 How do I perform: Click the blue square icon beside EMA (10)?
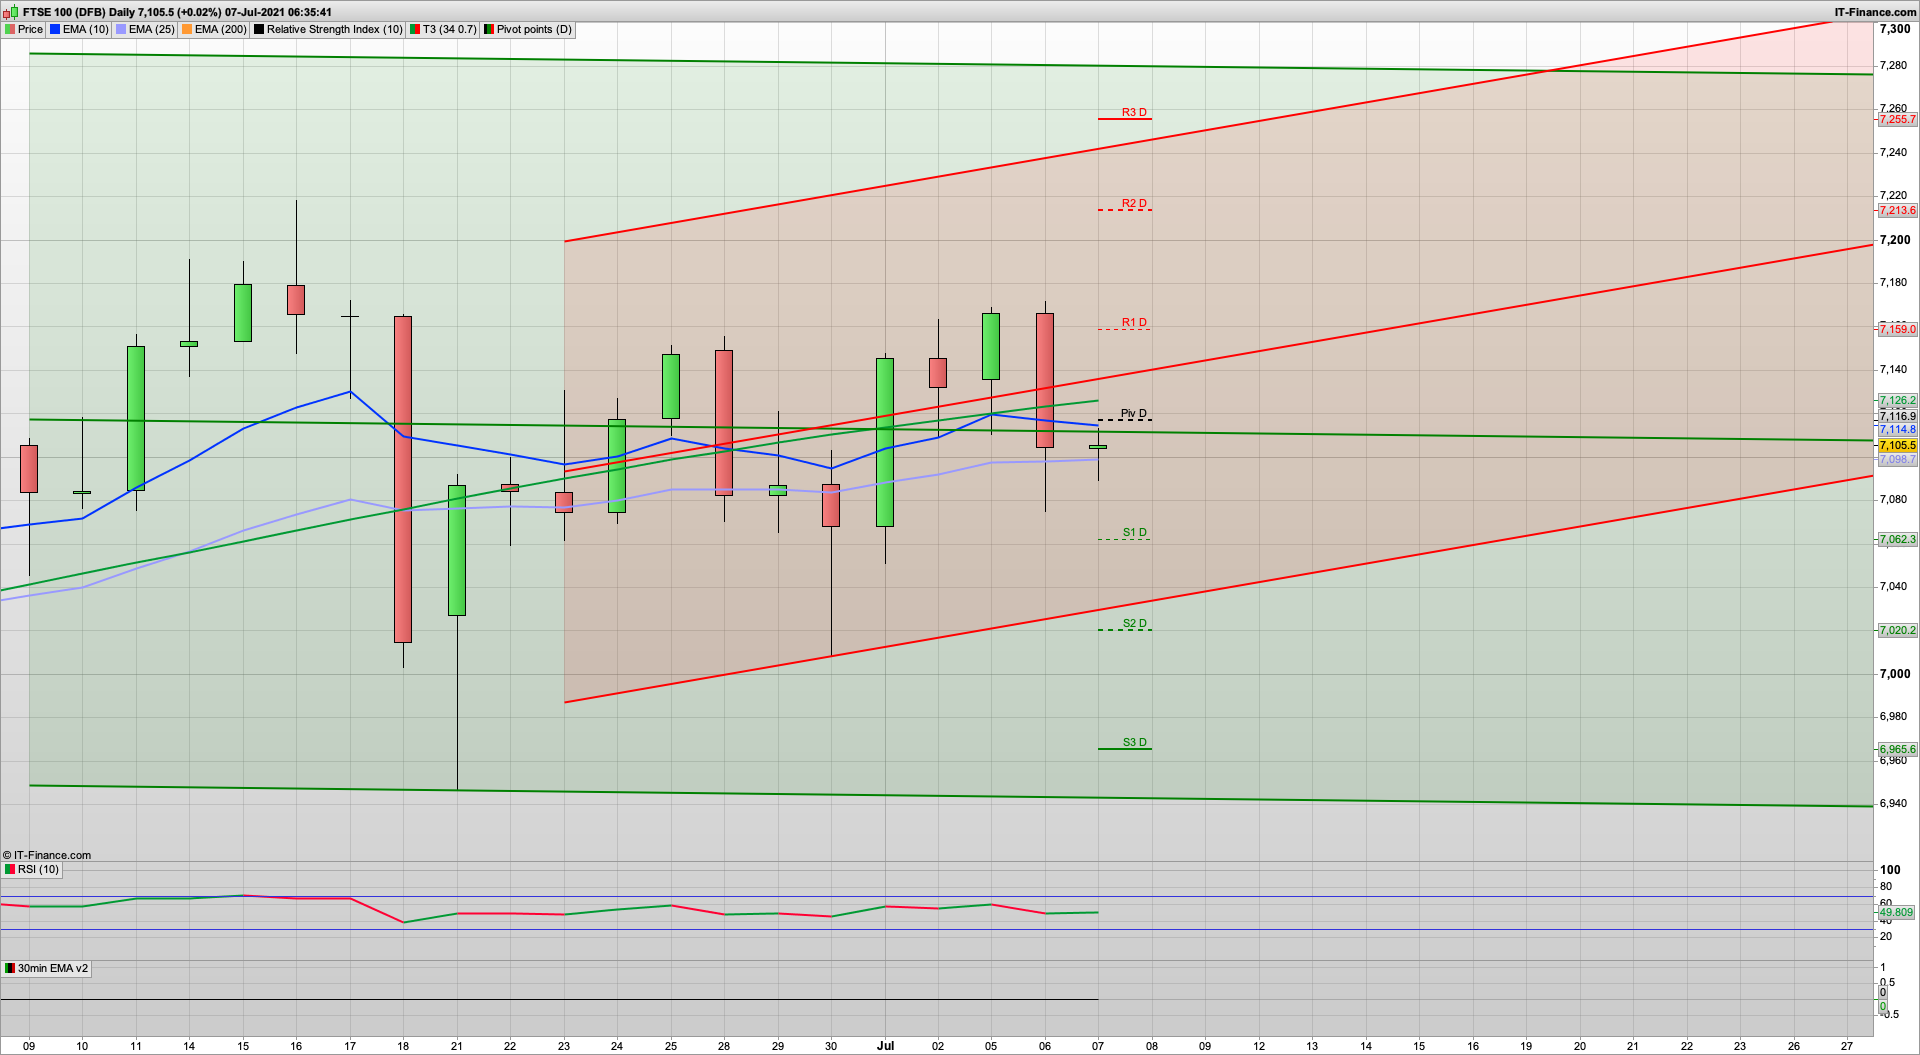click(55, 30)
